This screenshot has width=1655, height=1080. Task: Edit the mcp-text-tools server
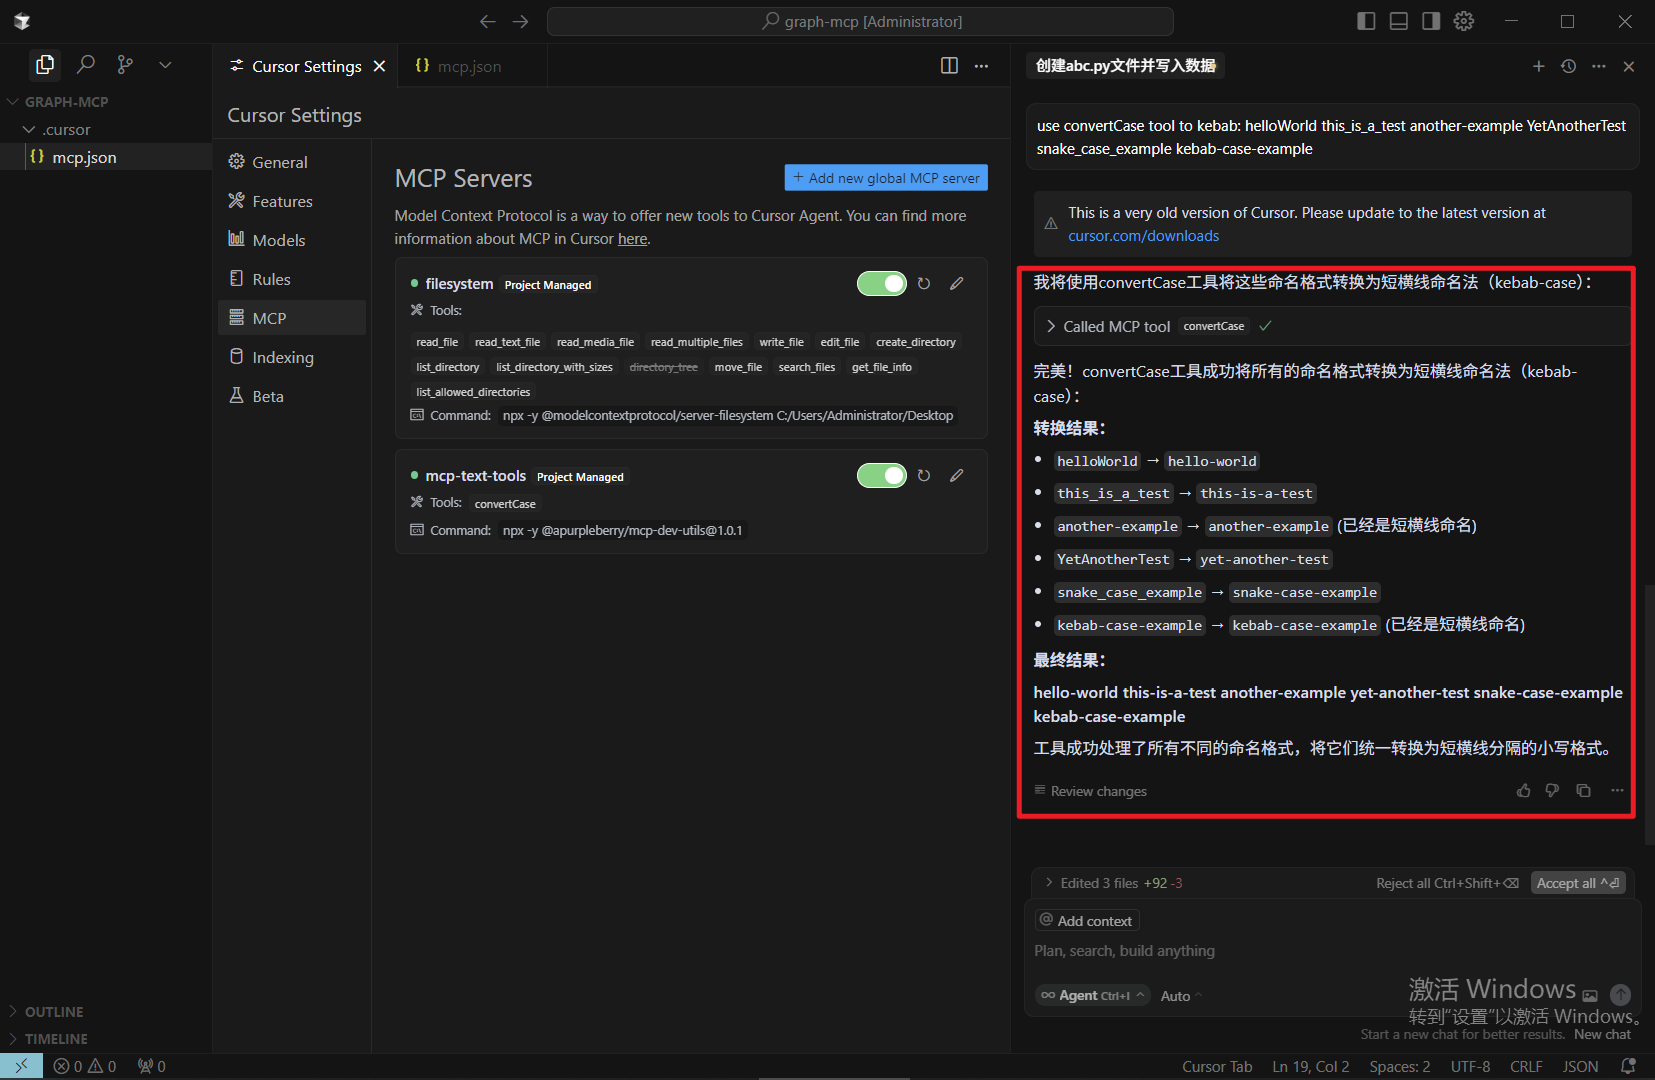[957, 476]
